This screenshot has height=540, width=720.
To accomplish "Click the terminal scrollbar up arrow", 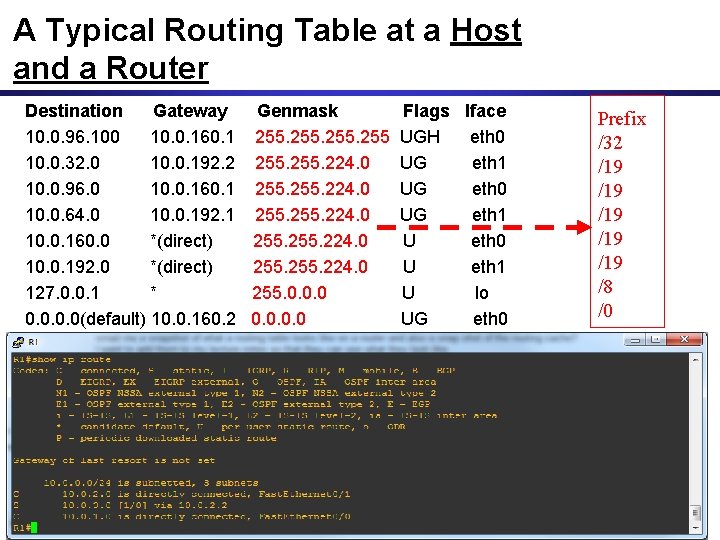I will [x=695, y=360].
